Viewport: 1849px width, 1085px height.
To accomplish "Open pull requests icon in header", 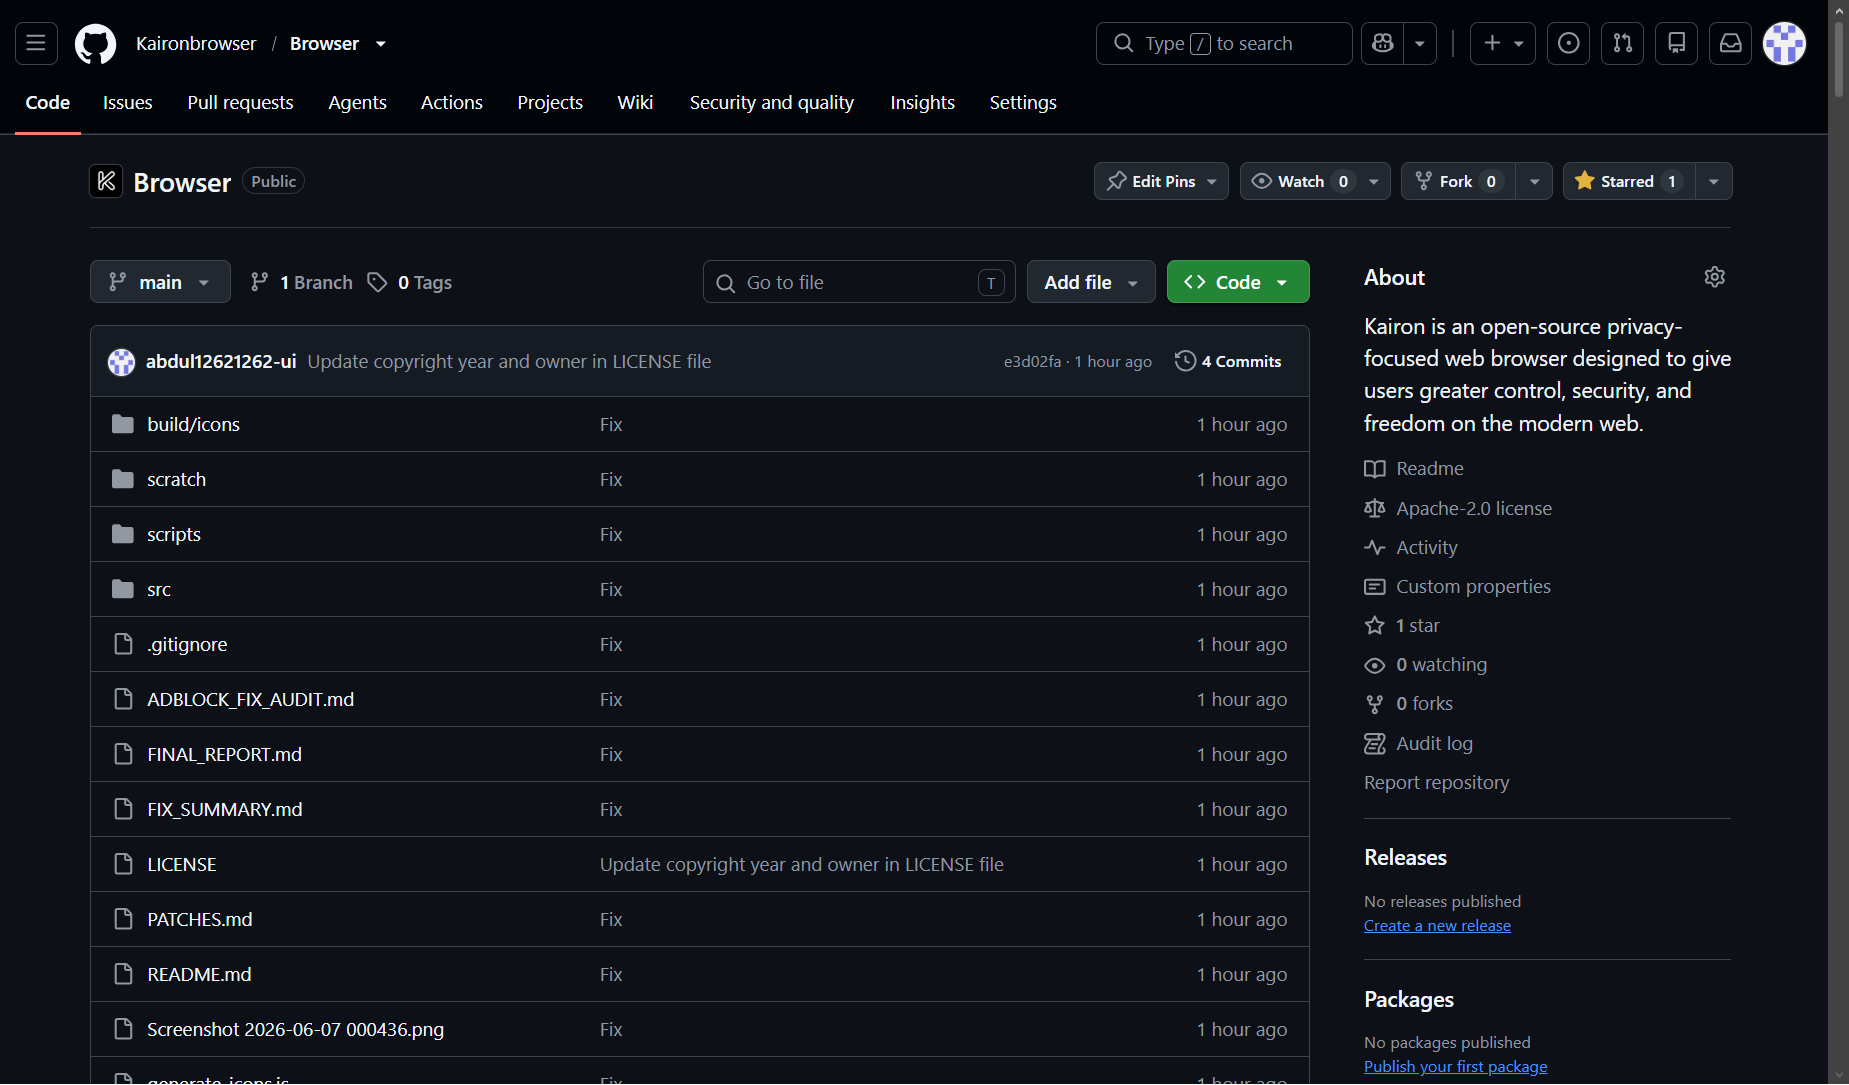I will pyautogui.click(x=1623, y=43).
